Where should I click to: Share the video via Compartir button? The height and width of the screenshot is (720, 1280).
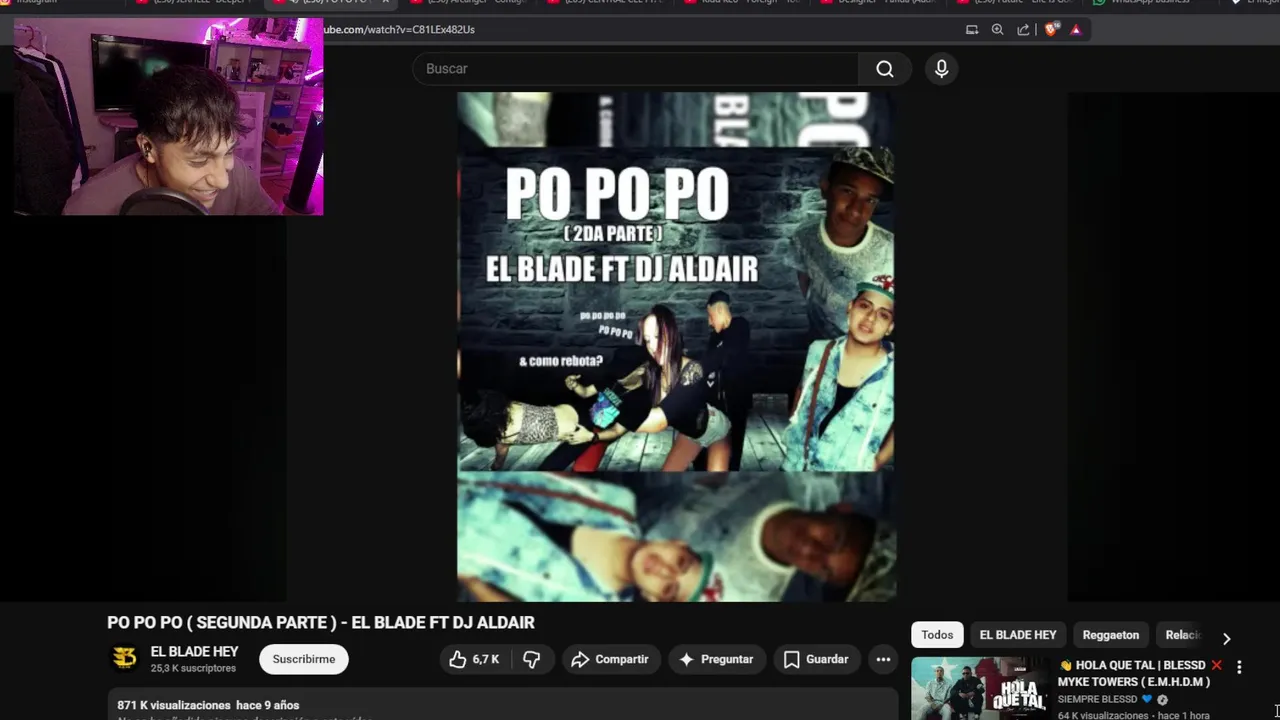pos(610,659)
